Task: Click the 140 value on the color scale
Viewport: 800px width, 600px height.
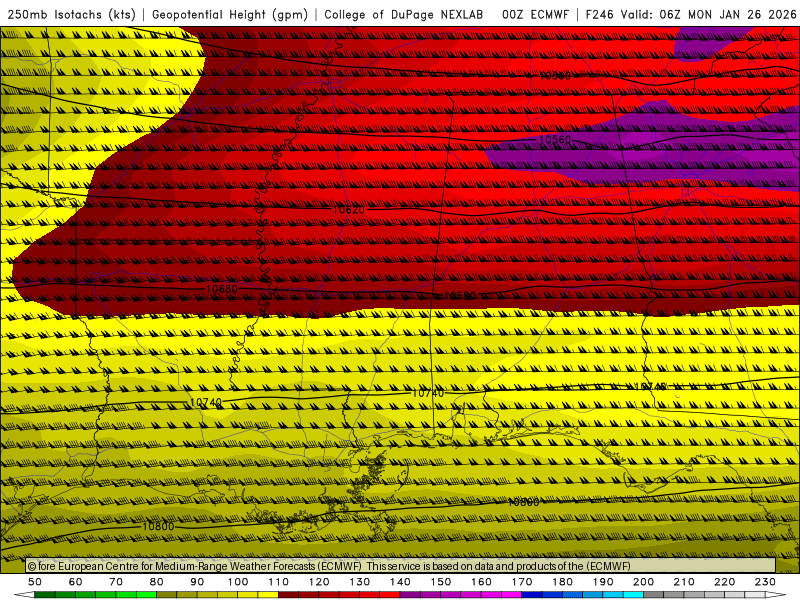Action: point(400,582)
